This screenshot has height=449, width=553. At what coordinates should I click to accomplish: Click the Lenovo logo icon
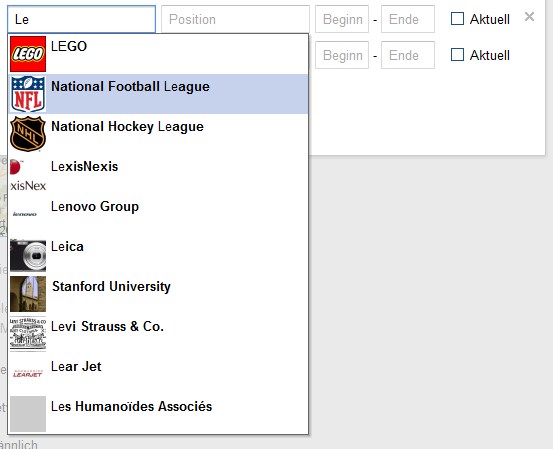coord(28,214)
